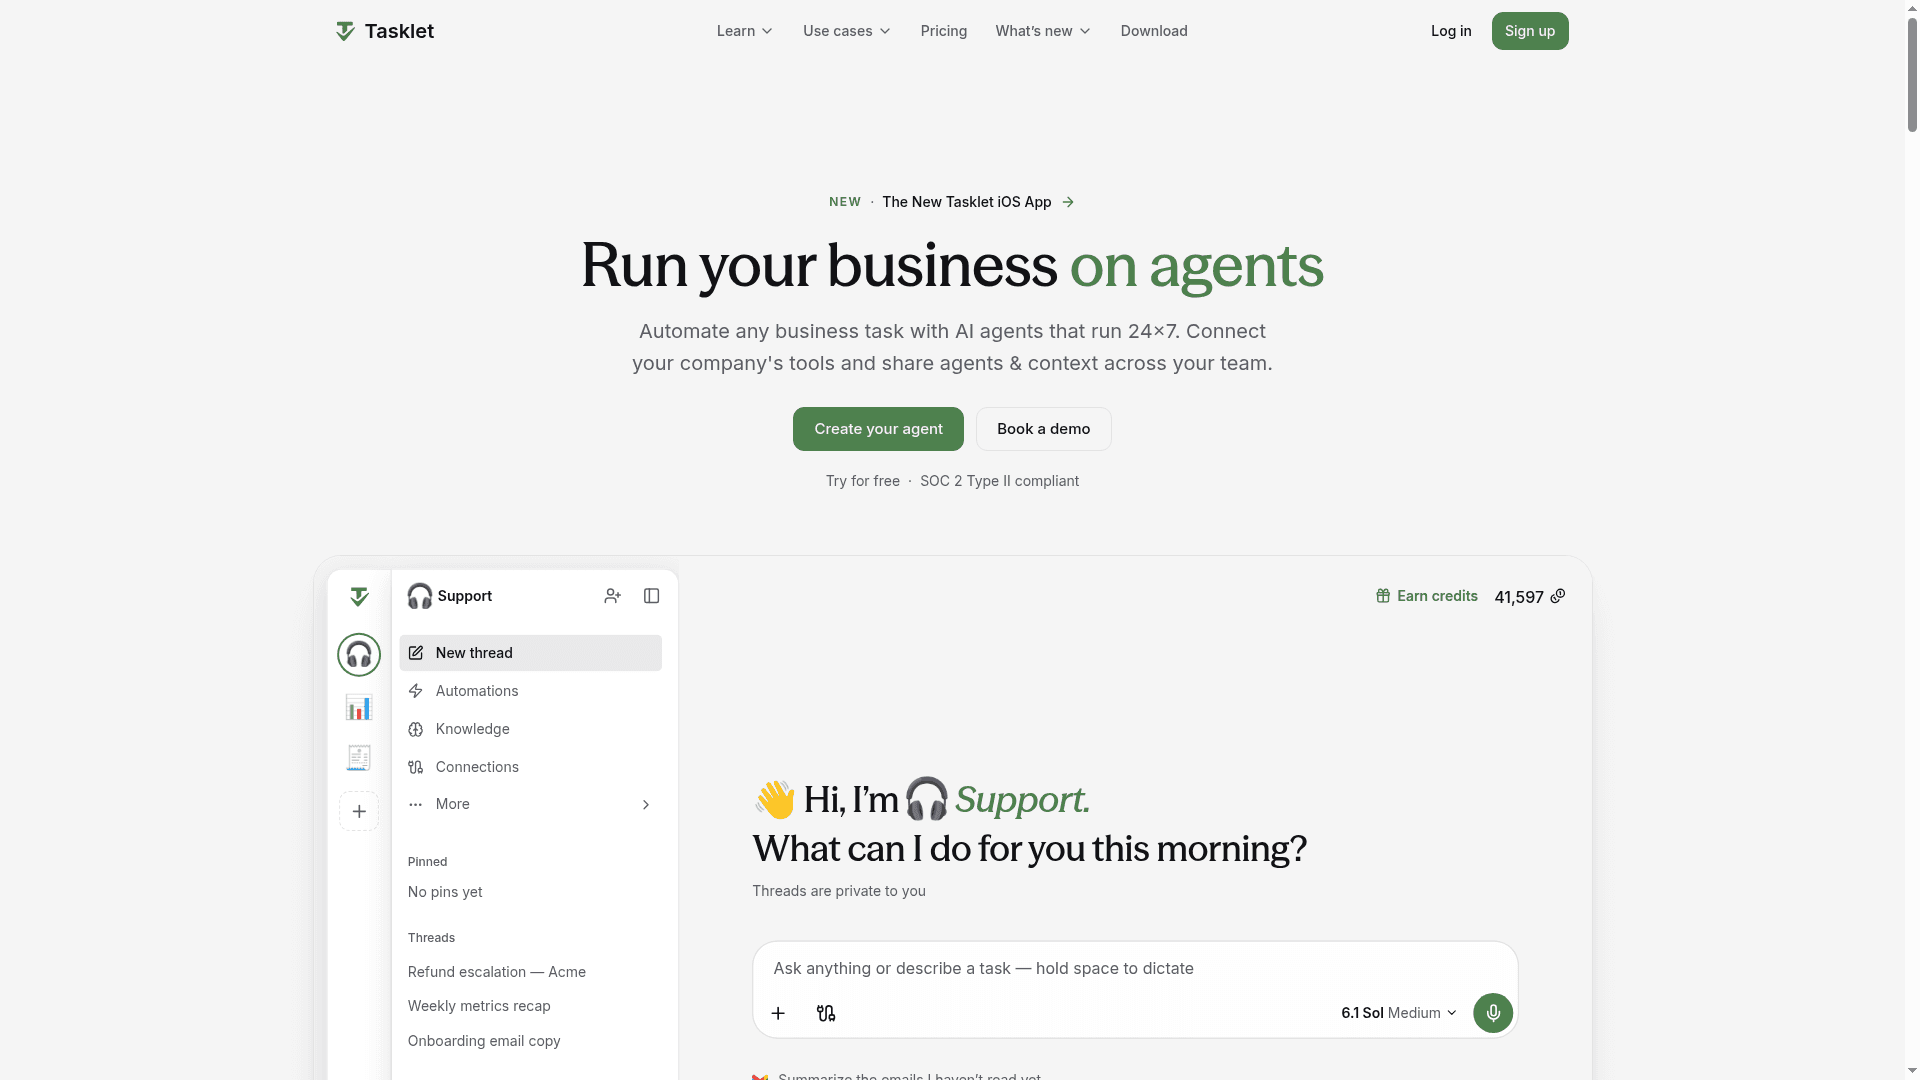Open the Pricing page

[x=944, y=31]
